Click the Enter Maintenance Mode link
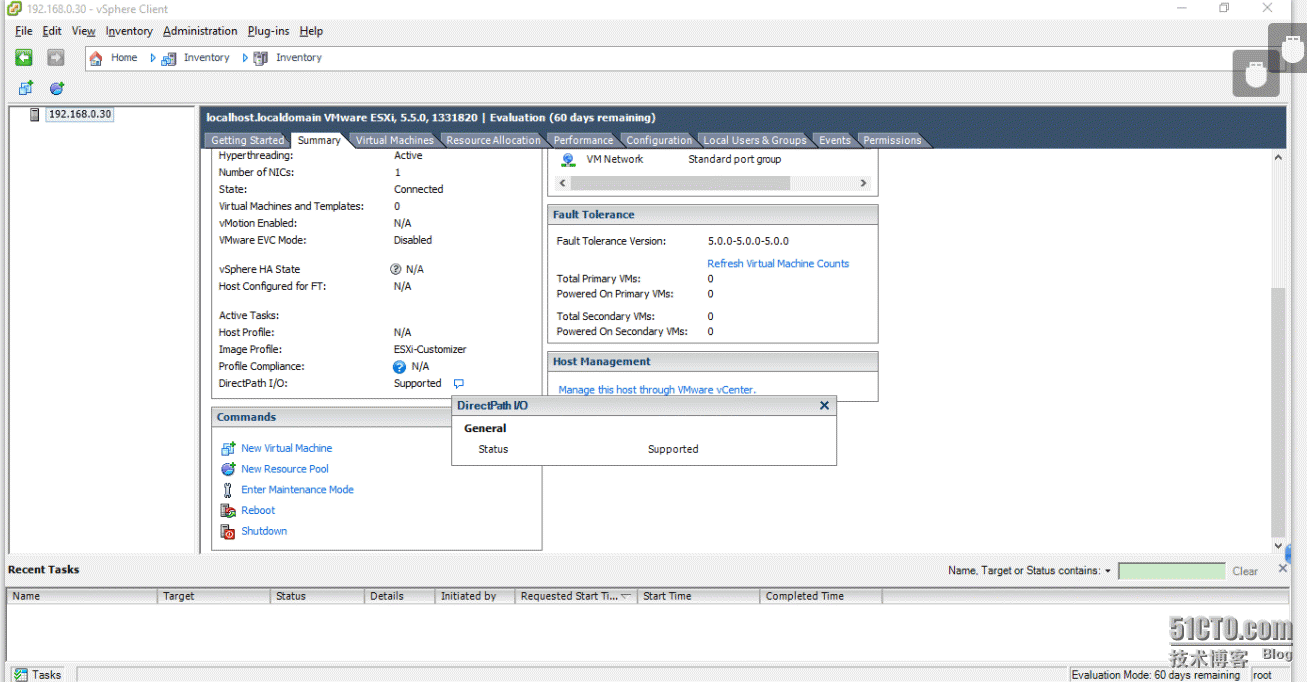Screen dimensions: 1307x682 [x=297, y=490]
